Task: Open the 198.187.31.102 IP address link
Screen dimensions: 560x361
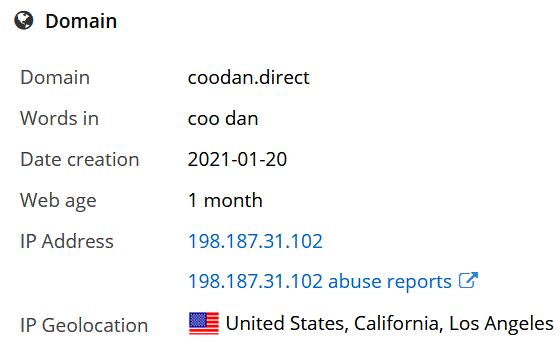Action: 255,241
